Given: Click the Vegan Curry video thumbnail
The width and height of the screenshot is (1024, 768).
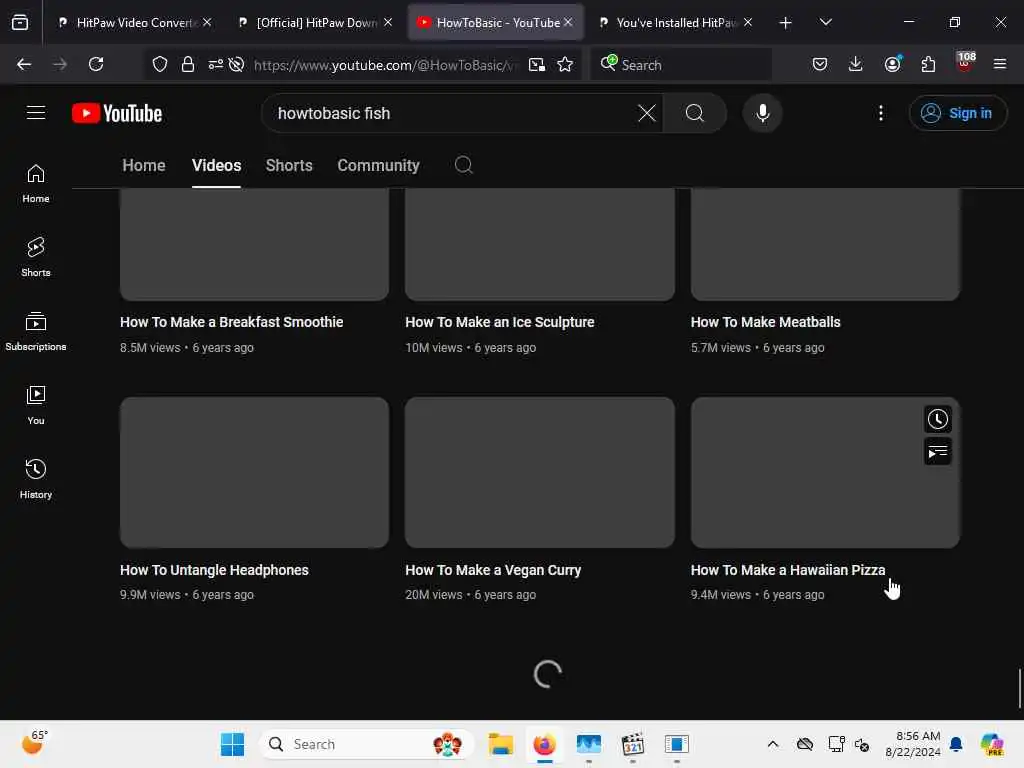Looking at the screenshot, I should point(539,473).
